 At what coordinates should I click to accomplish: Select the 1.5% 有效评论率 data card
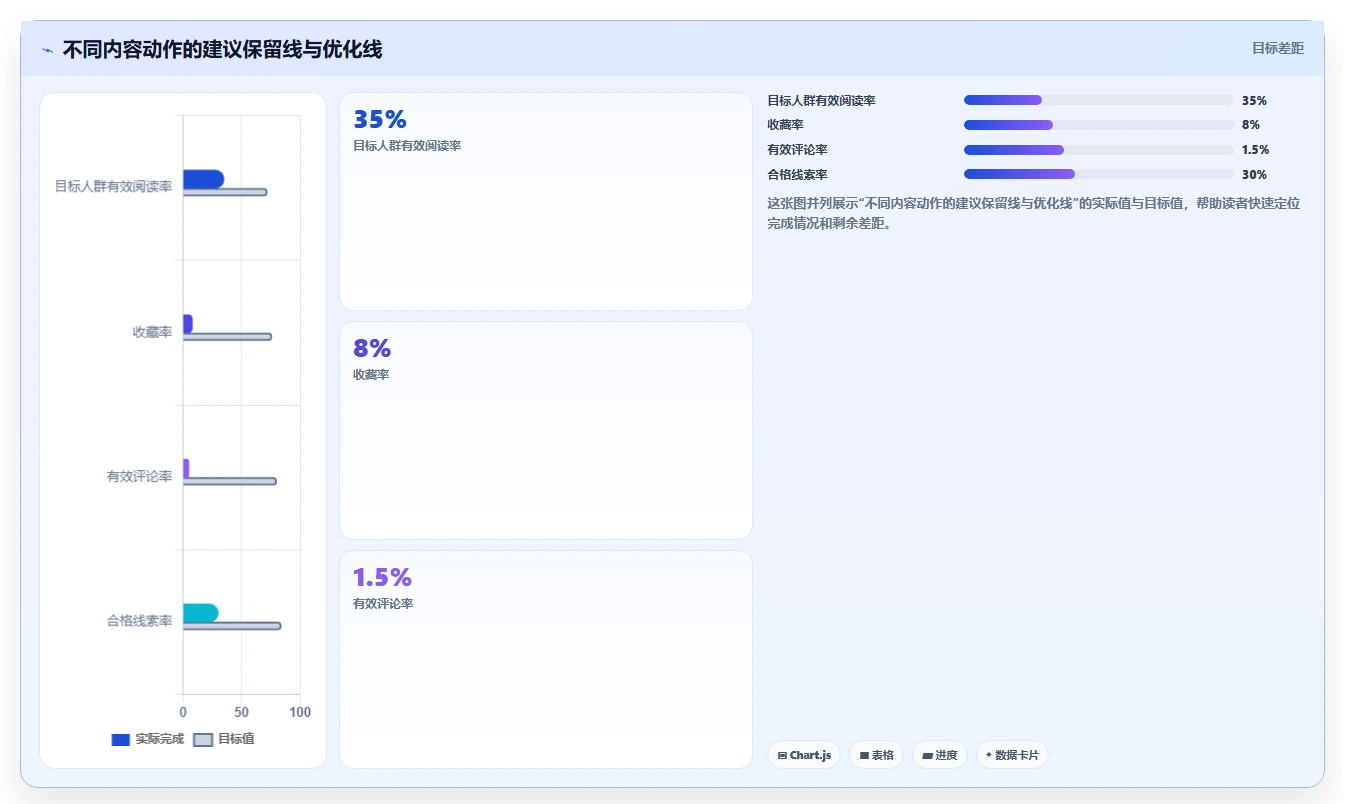pos(546,659)
